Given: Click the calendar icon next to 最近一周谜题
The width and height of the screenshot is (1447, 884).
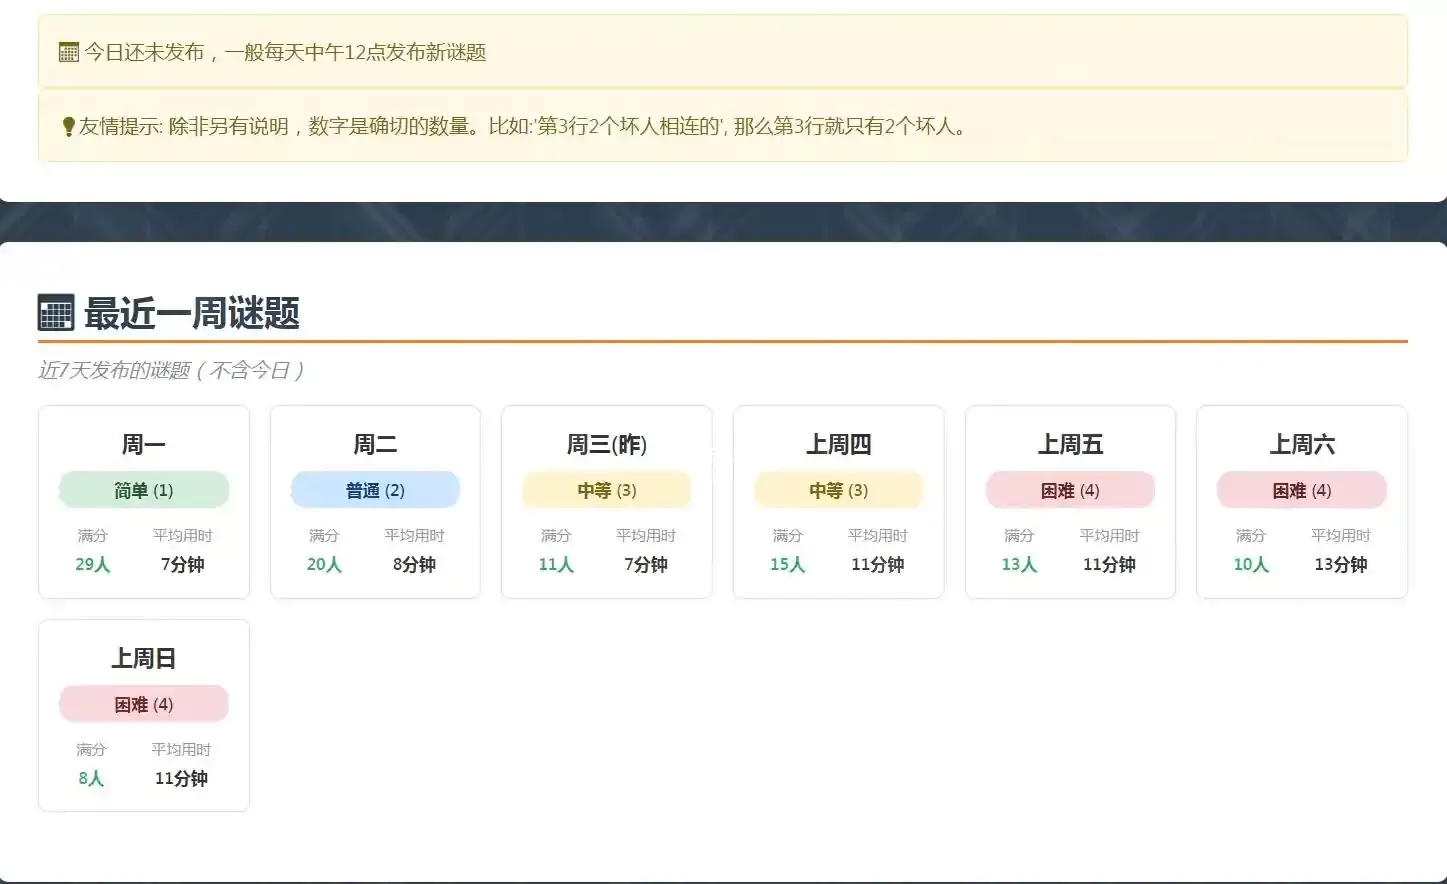Looking at the screenshot, I should tap(56, 313).
